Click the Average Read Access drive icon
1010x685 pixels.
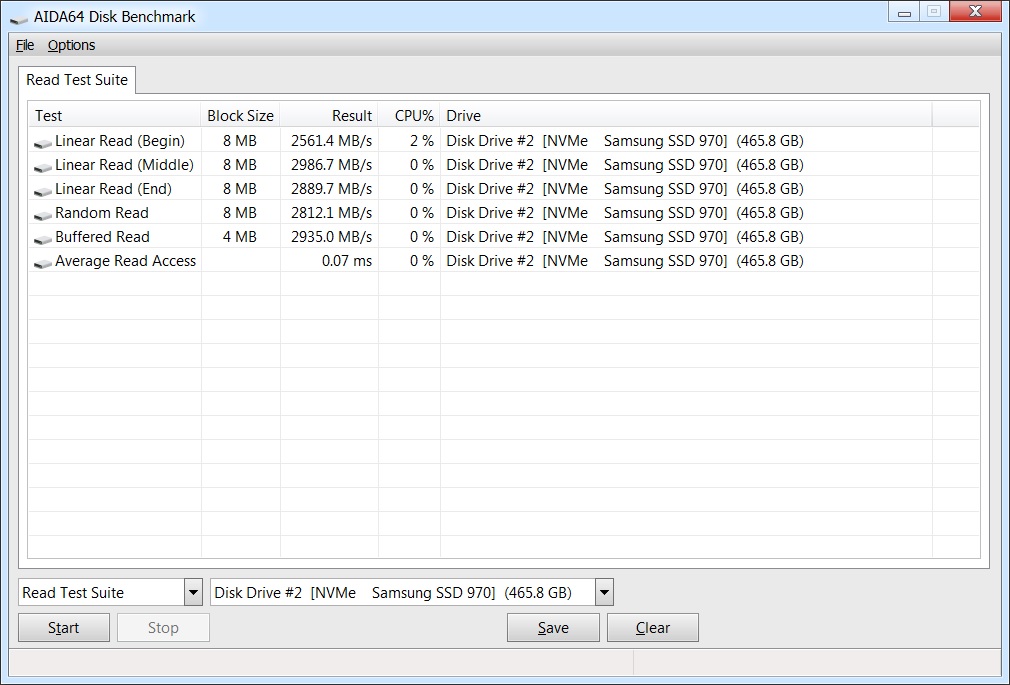(x=42, y=262)
